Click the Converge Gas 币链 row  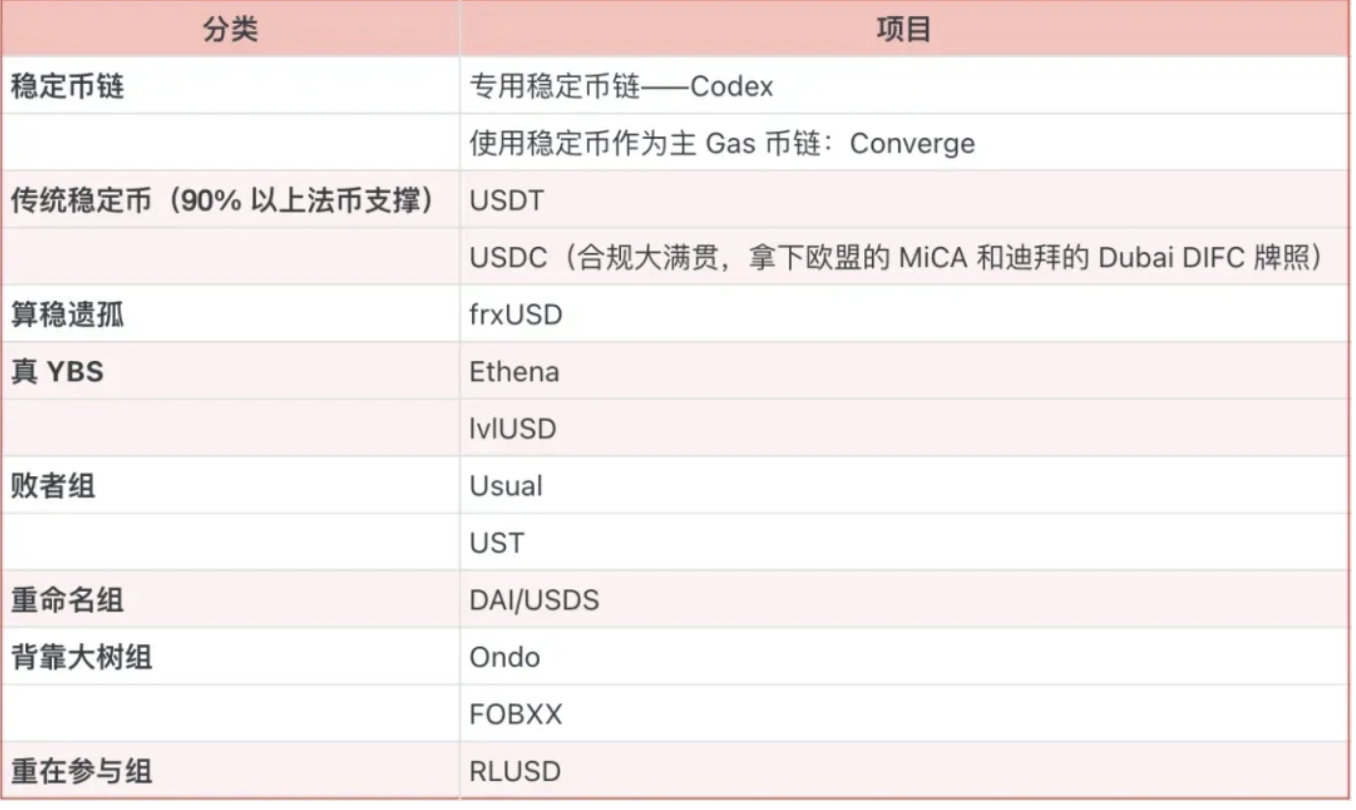(904, 143)
